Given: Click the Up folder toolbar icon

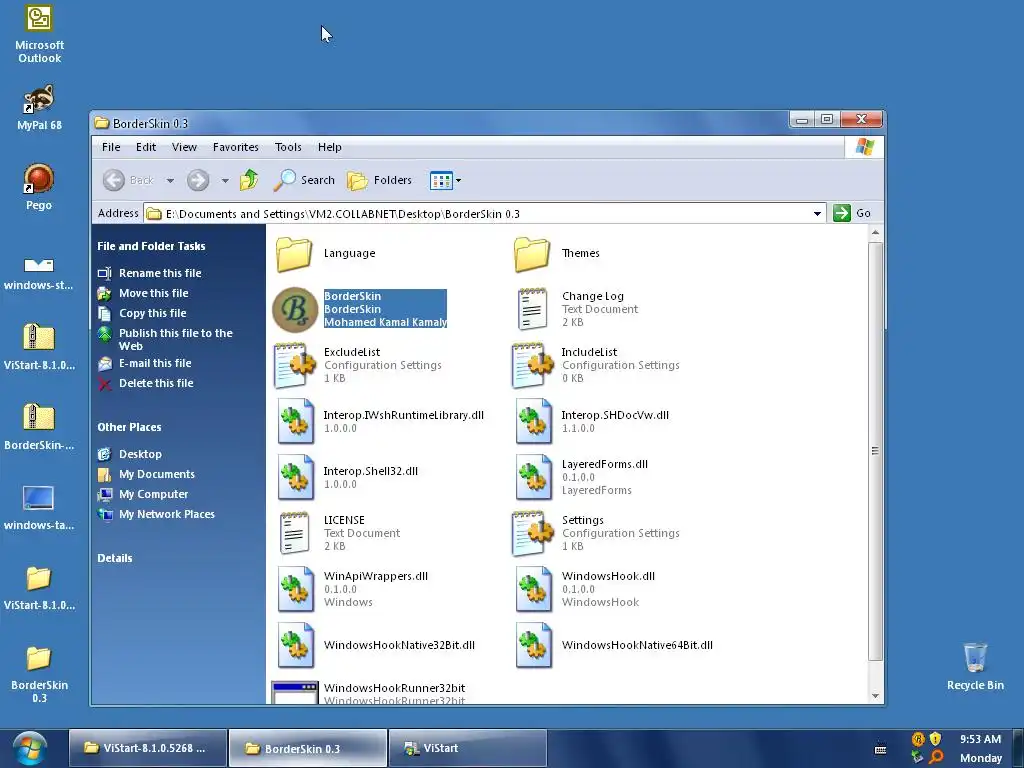Looking at the screenshot, I should tap(249, 180).
